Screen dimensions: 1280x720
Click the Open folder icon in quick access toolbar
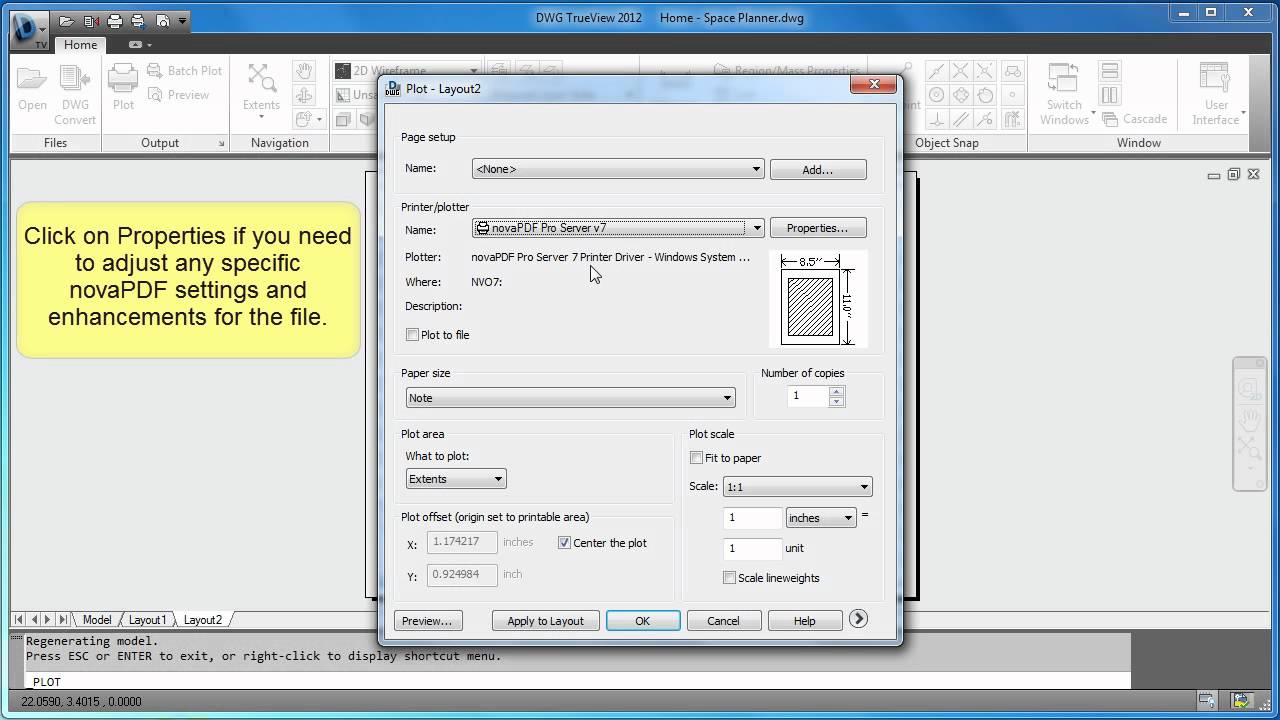tap(67, 19)
